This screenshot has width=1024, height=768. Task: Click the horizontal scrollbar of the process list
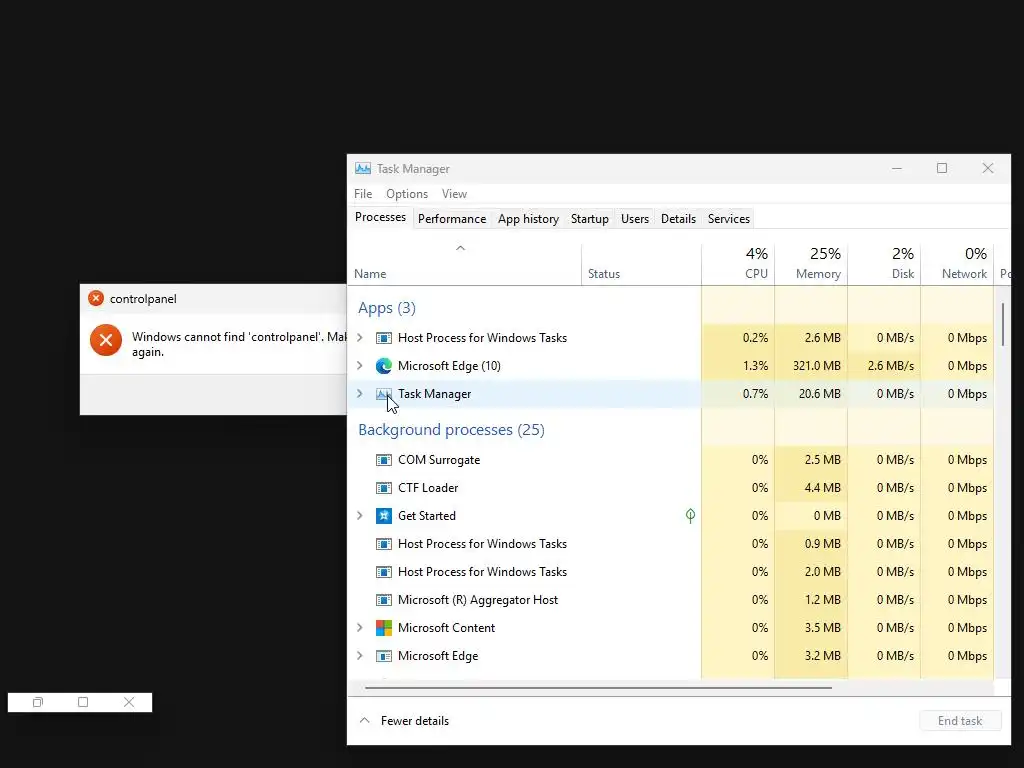(x=598, y=688)
